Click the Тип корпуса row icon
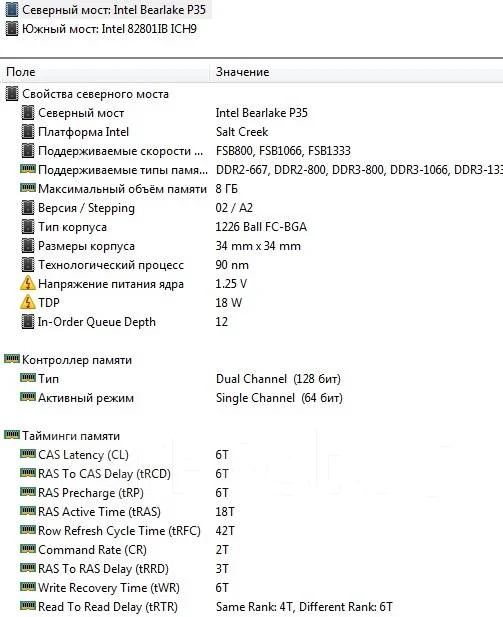Screen dimensions: 503x617 click(x=28, y=227)
